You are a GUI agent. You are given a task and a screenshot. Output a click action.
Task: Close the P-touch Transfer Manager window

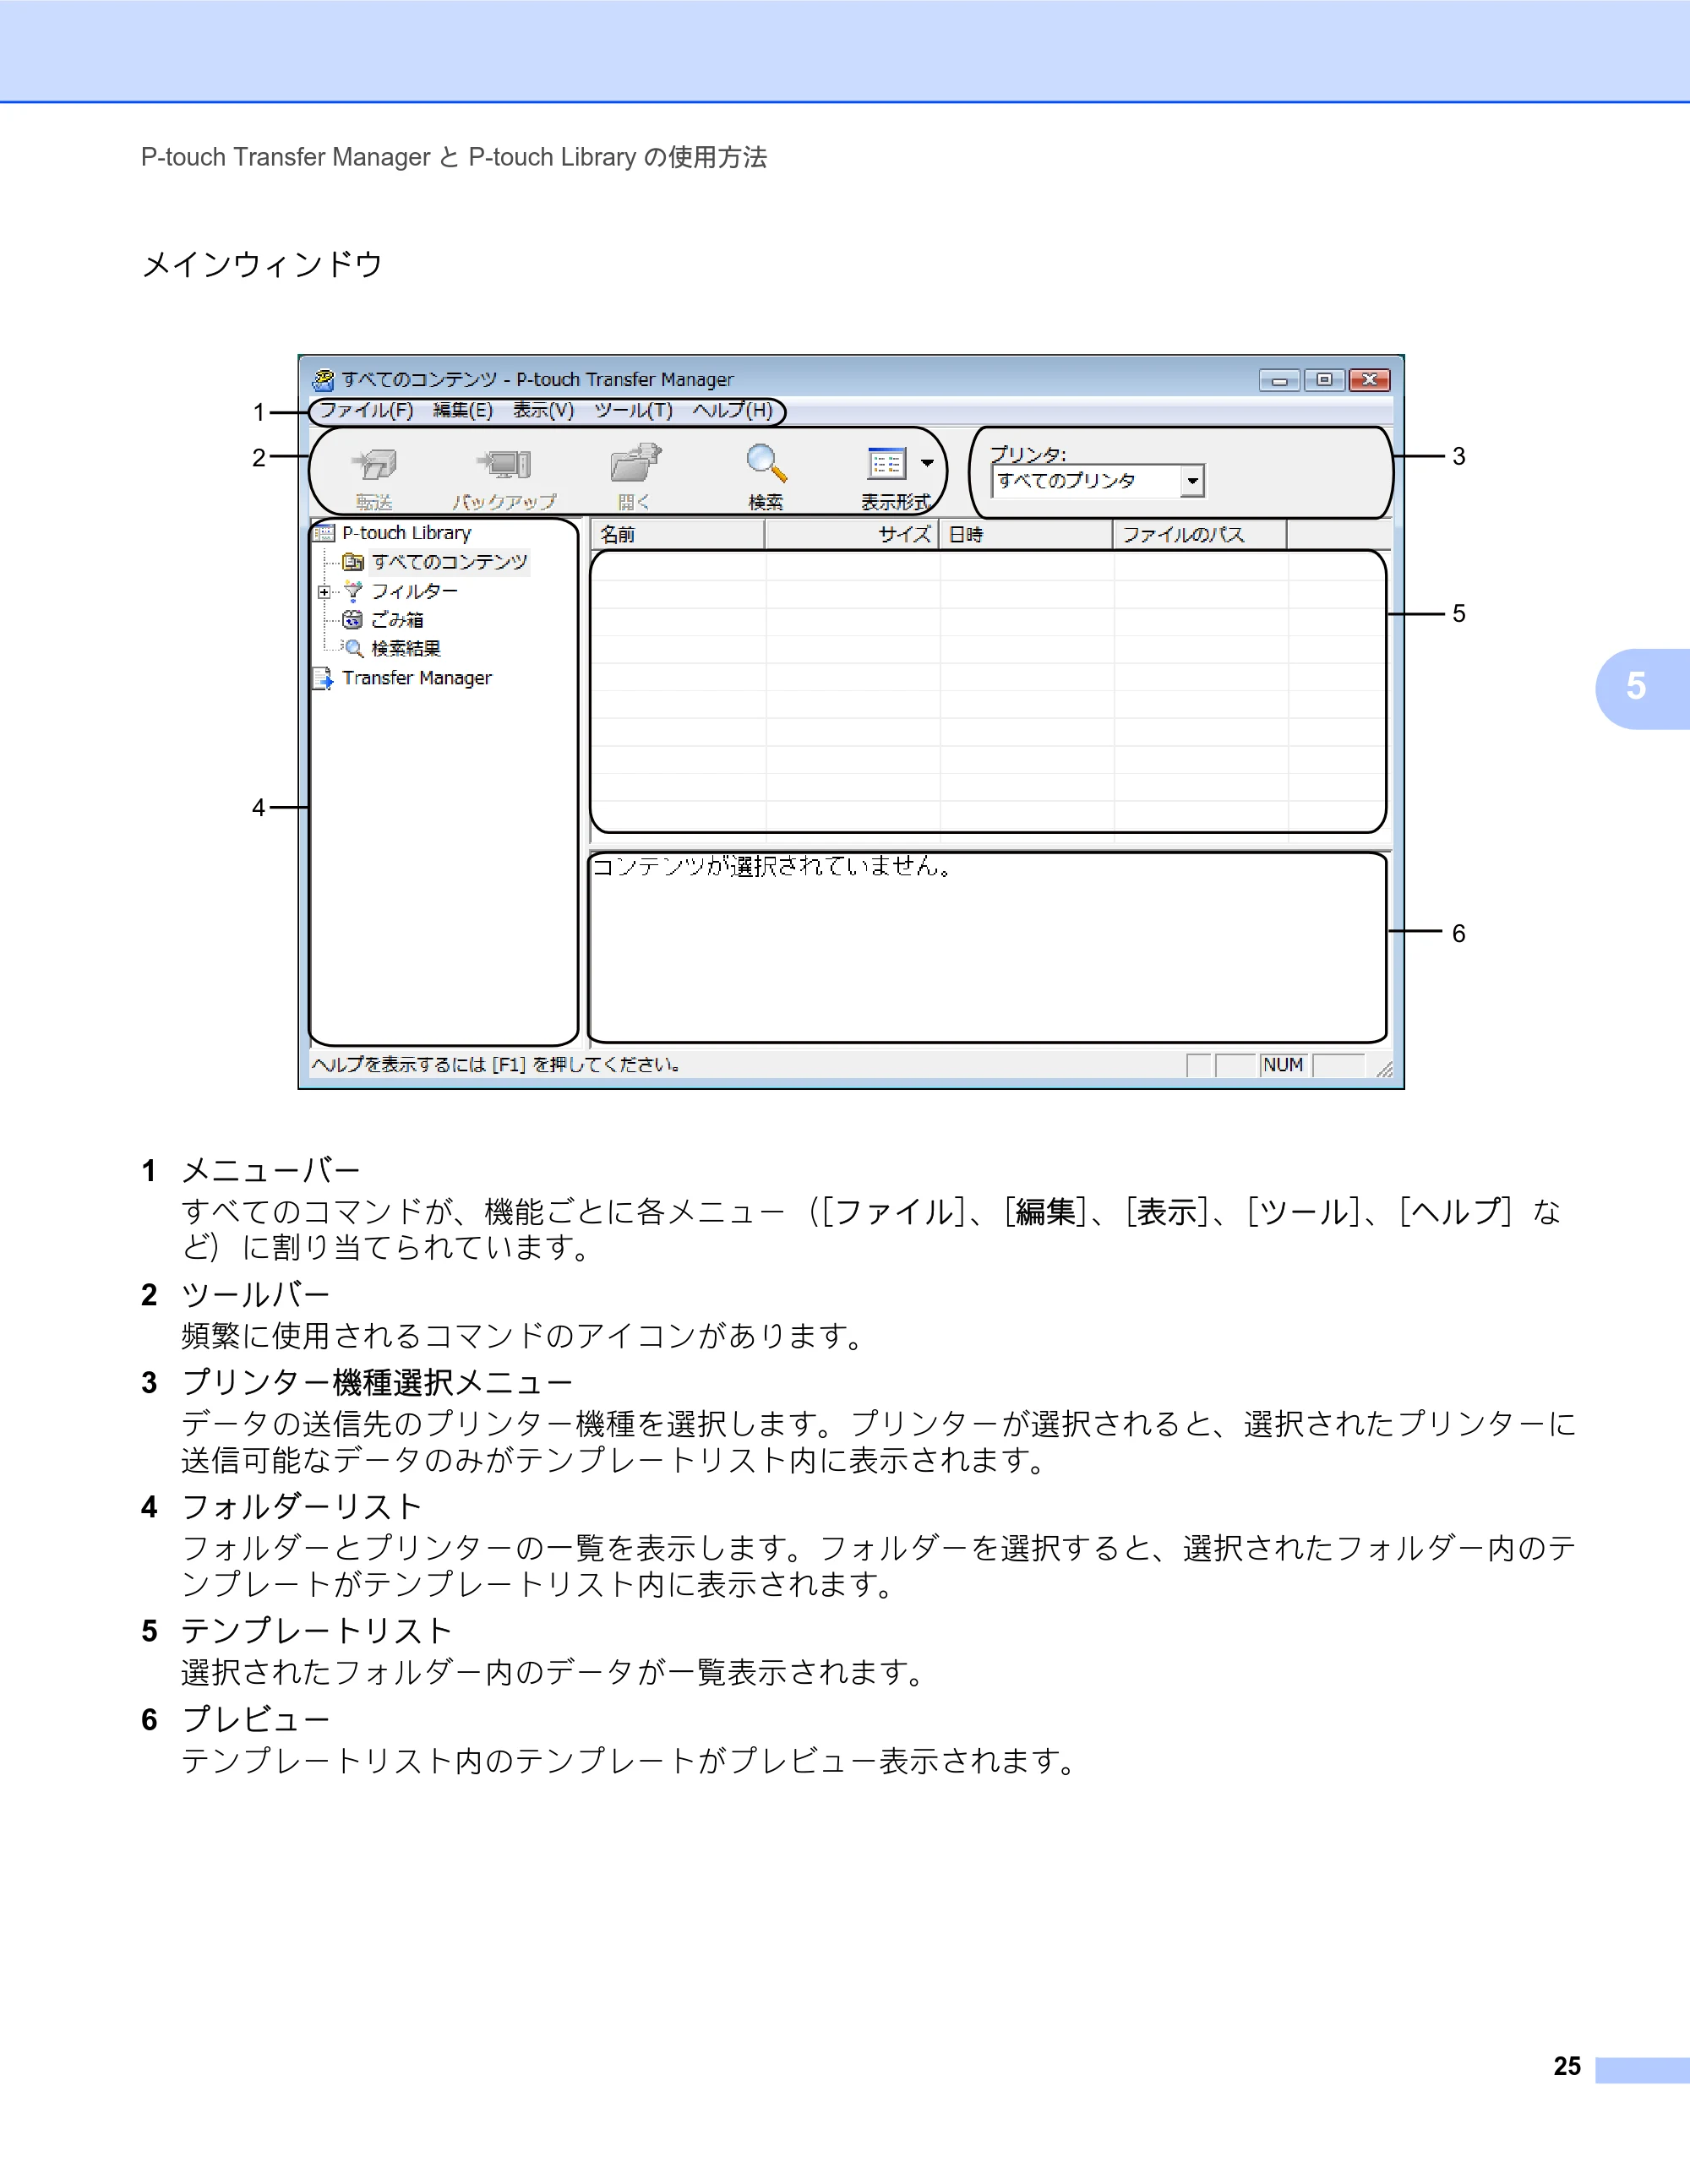1369,380
